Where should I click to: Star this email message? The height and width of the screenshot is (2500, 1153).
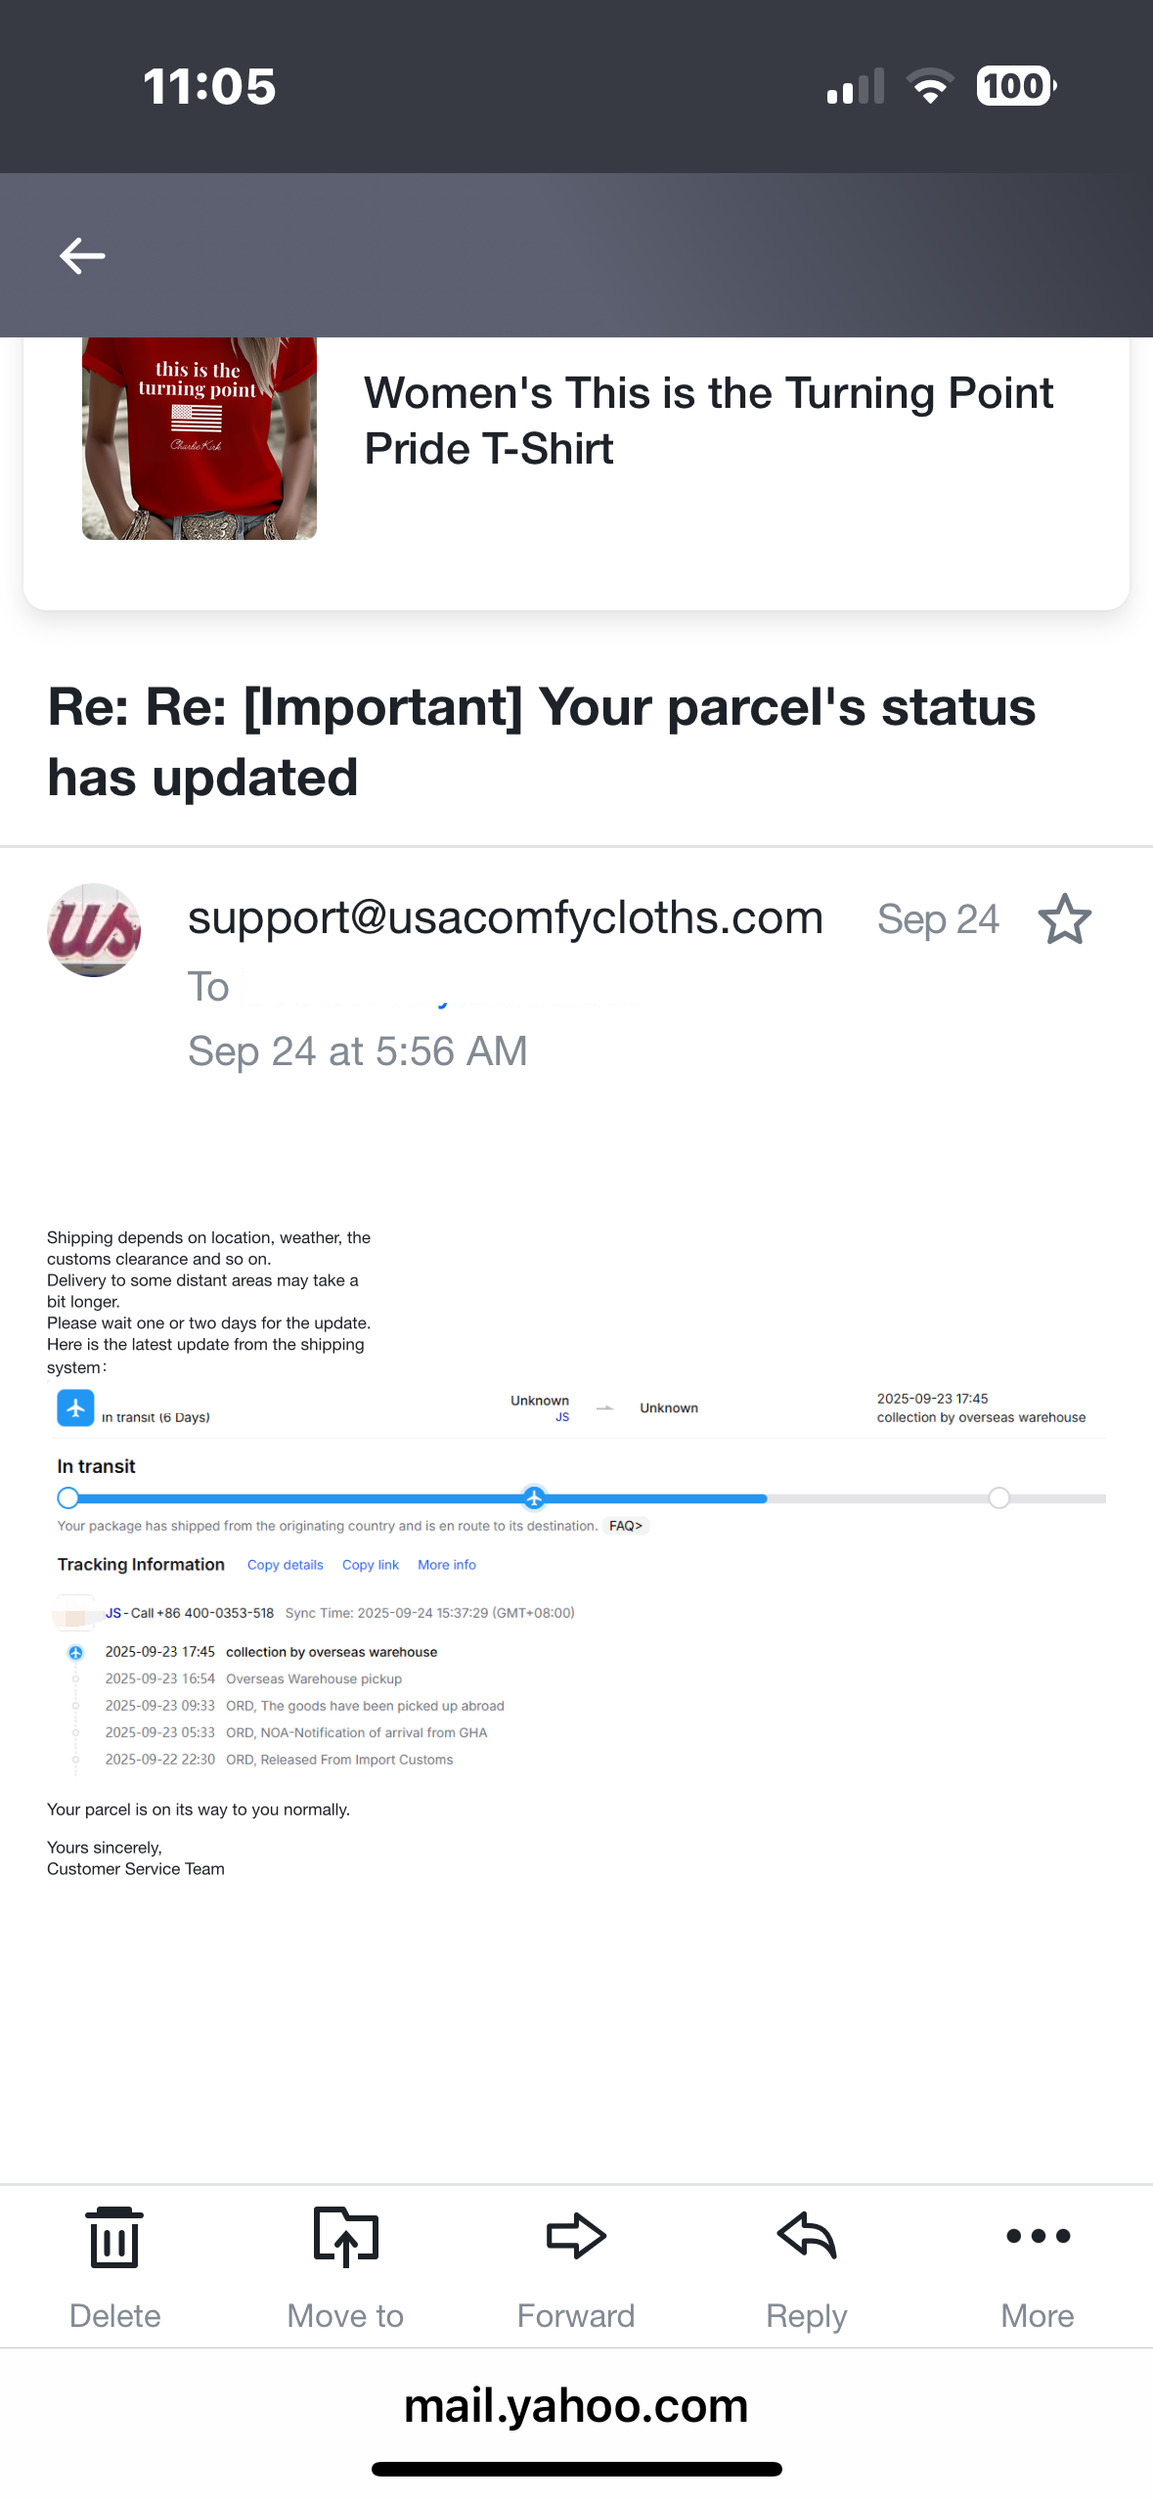pos(1064,919)
